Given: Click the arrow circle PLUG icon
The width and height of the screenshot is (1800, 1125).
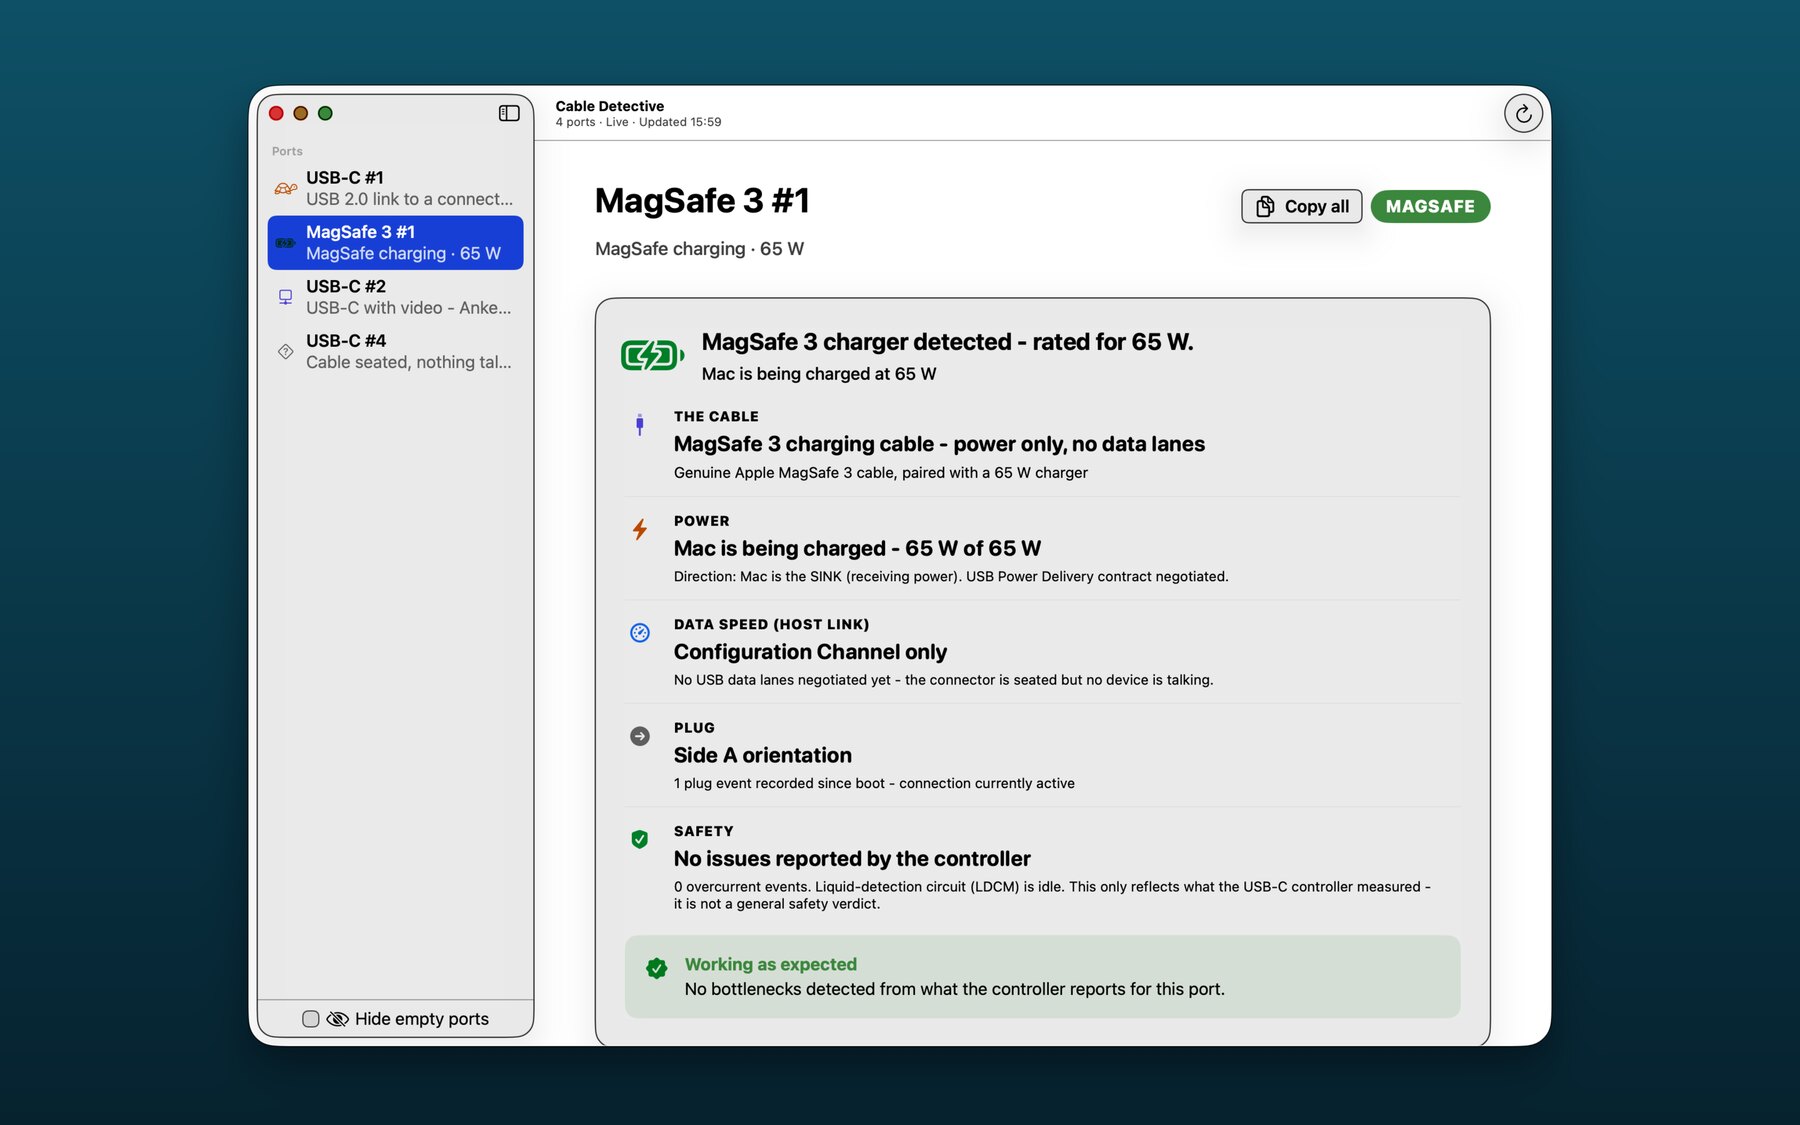Looking at the screenshot, I should tap(640, 736).
